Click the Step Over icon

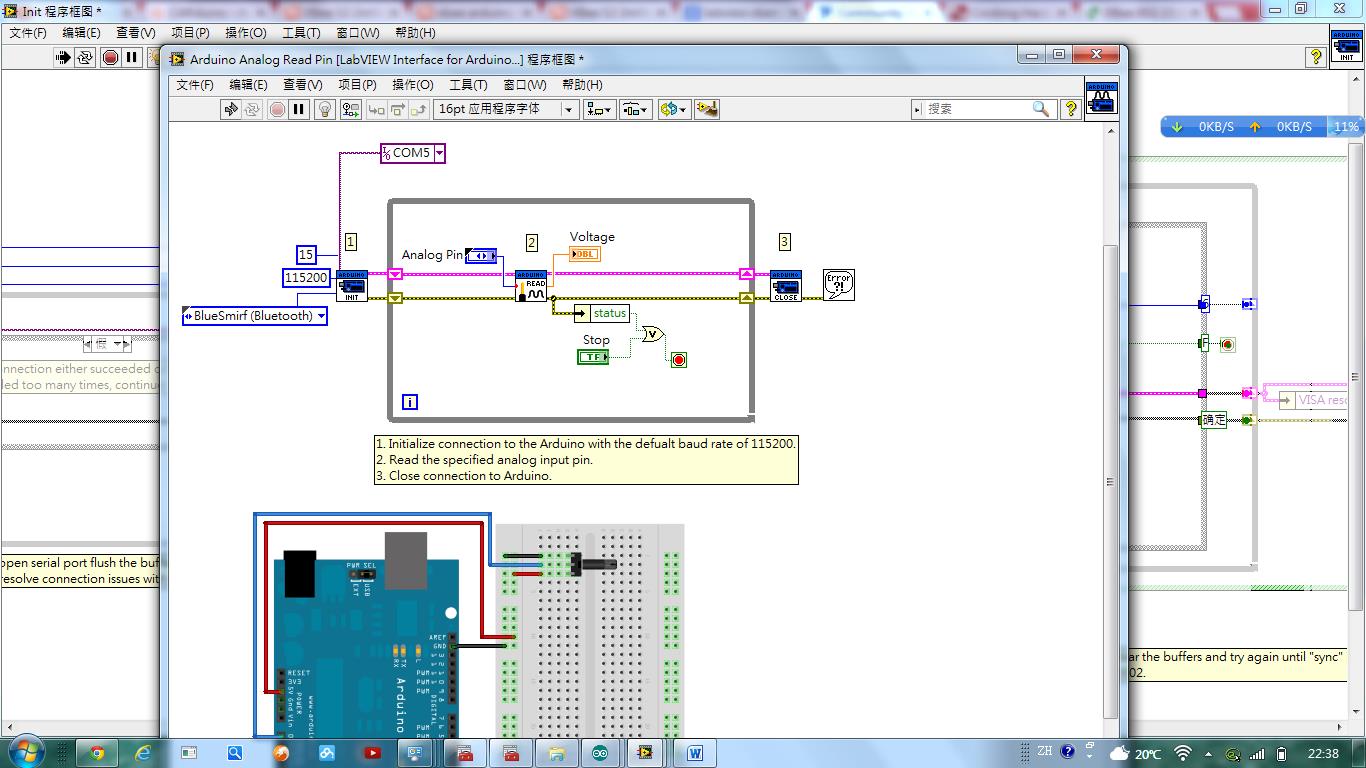(x=397, y=109)
